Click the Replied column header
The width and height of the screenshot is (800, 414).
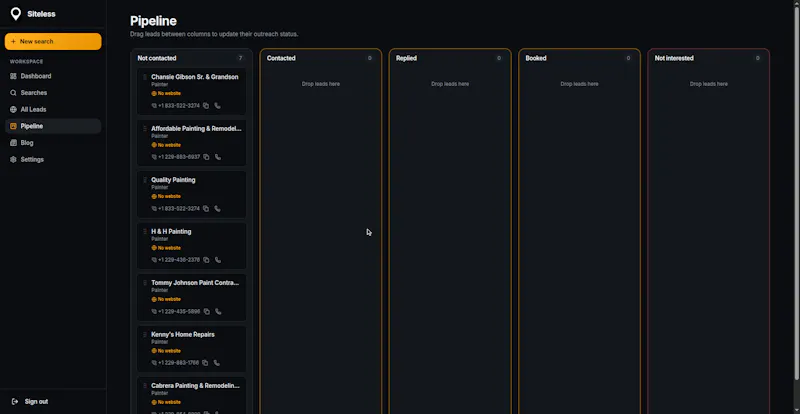pyautogui.click(x=406, y=58)
